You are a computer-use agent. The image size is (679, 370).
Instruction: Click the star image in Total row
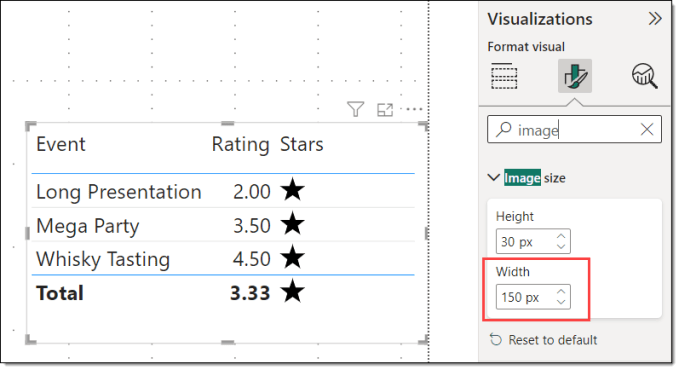coord(292,291)
